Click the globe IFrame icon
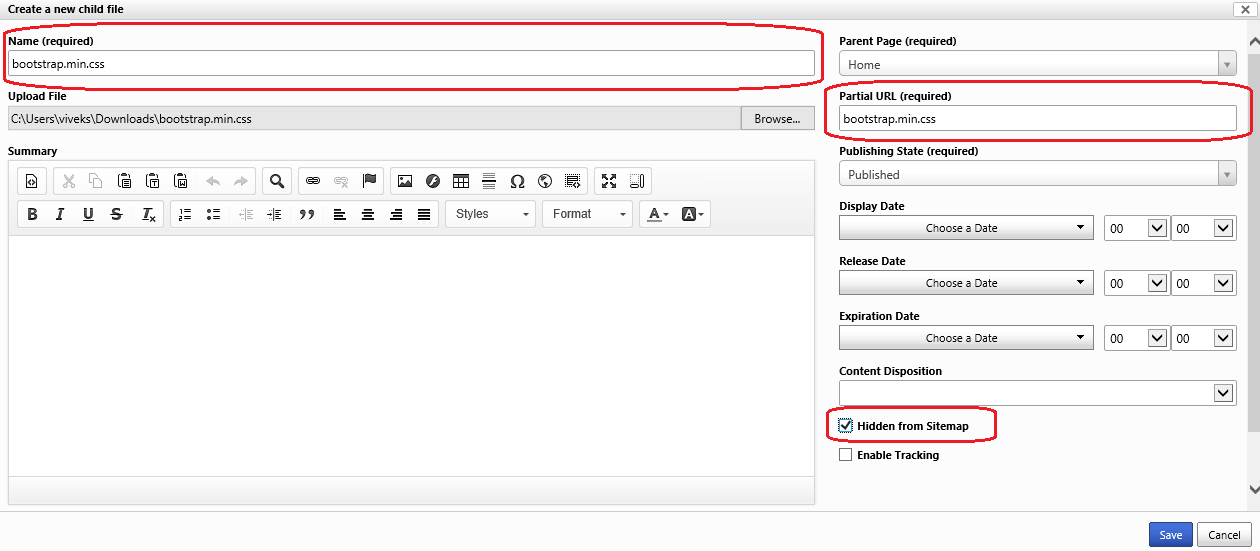Image resolution: width=1260 pixels, height=551 pixels. coord(545,181)
